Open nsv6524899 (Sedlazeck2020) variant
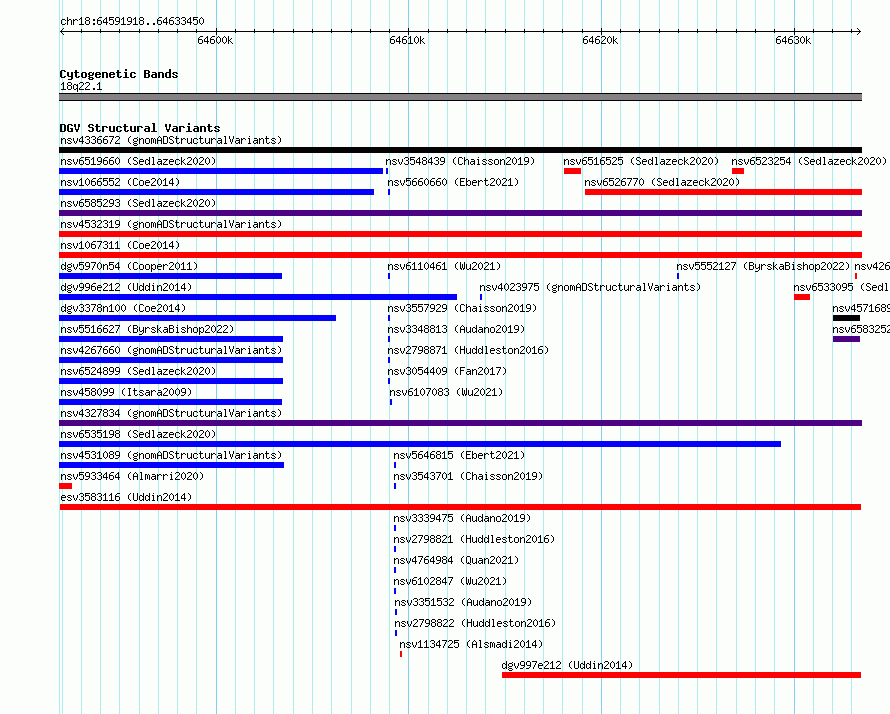Viewport: 890px width, 714px height. pos(138,371)
